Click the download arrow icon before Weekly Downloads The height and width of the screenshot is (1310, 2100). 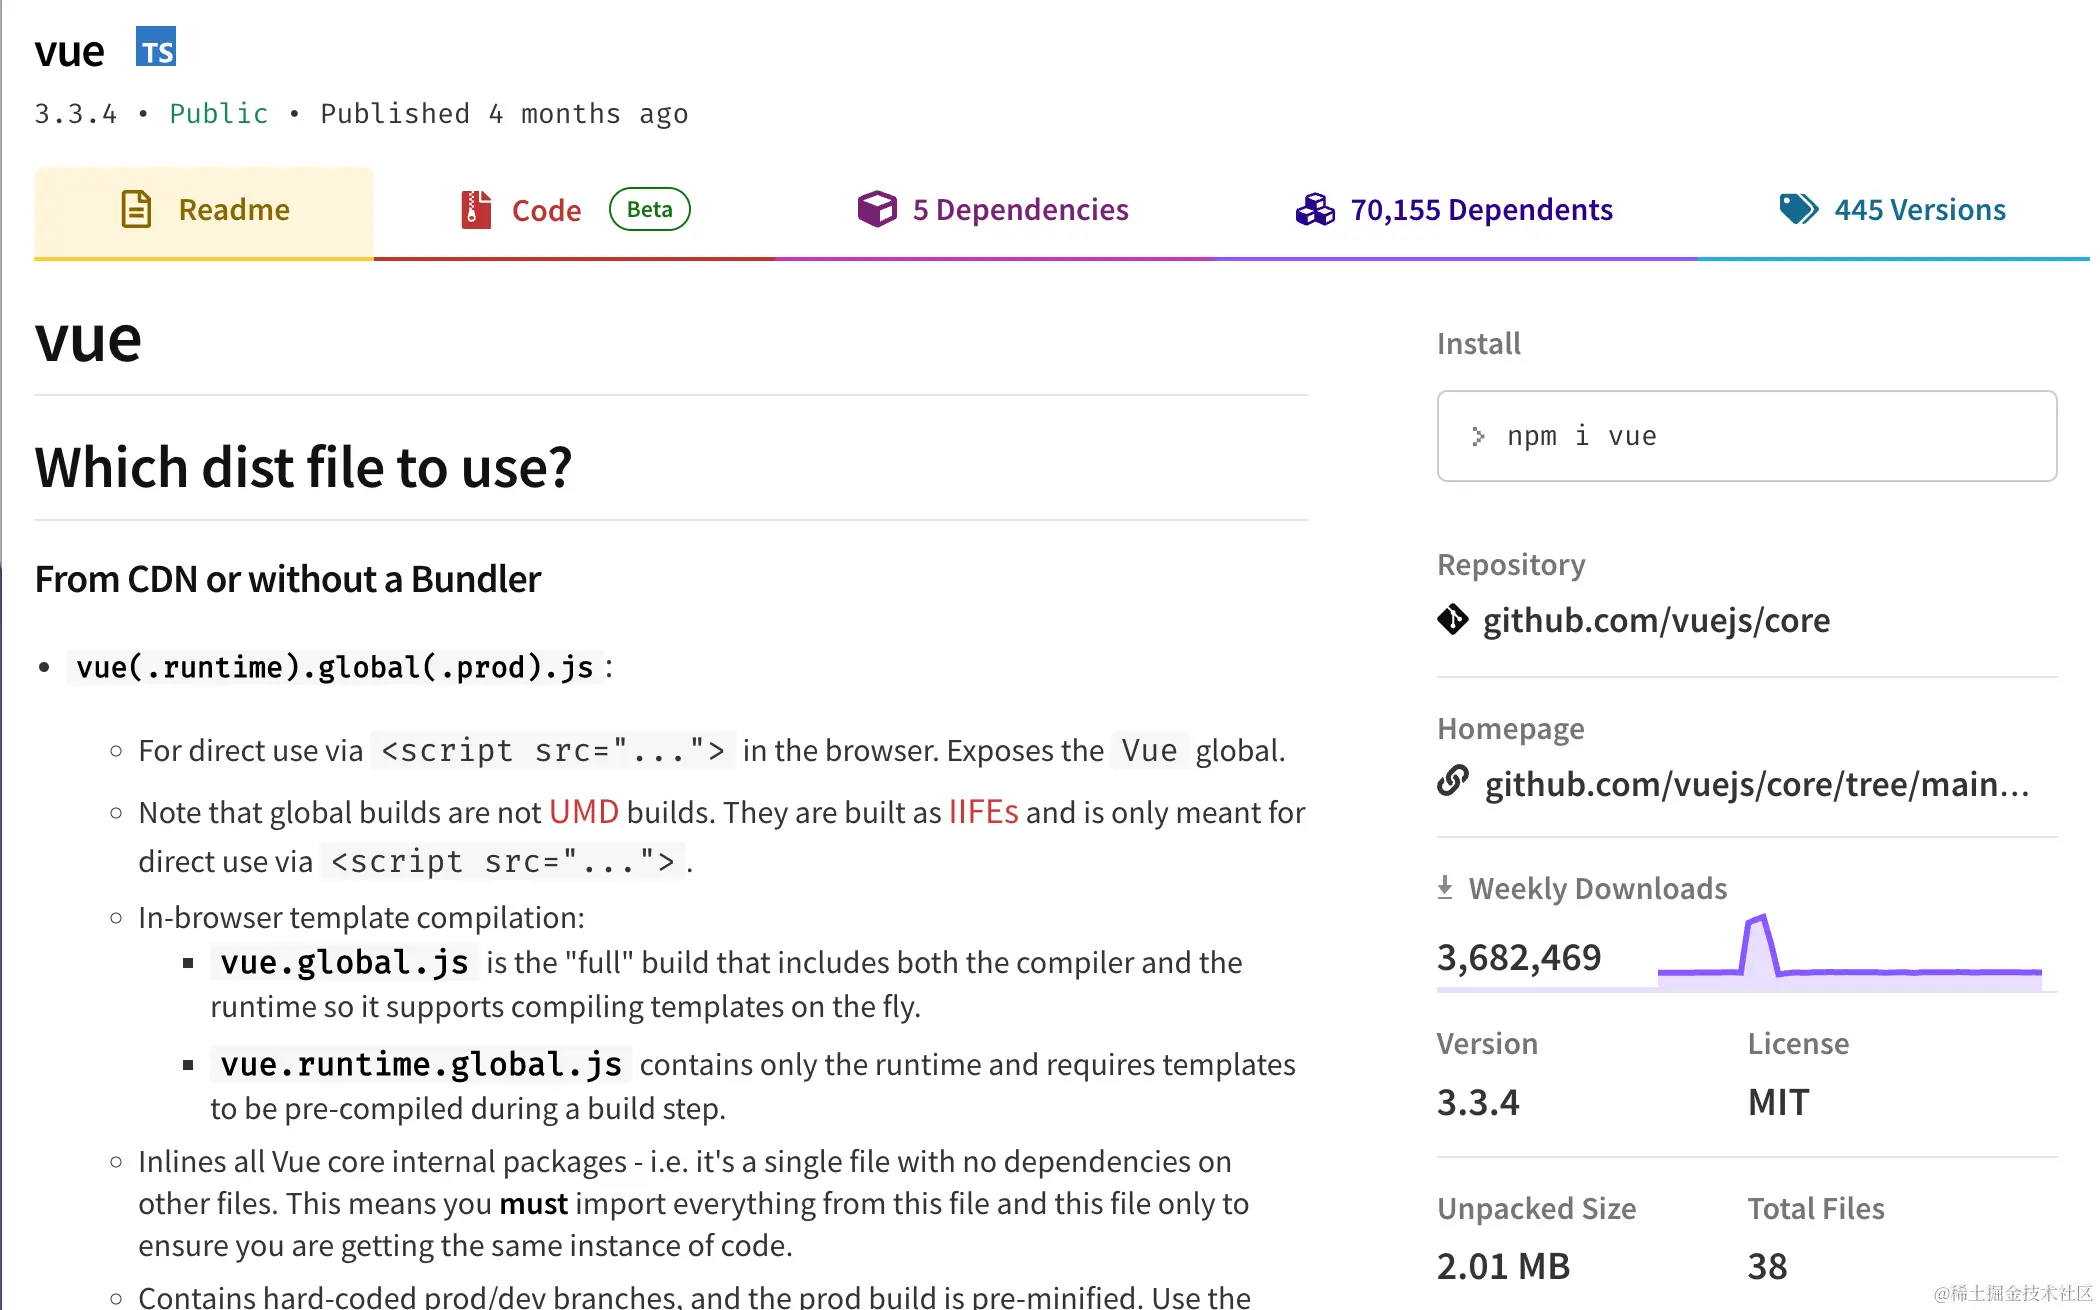[1447, 886]
